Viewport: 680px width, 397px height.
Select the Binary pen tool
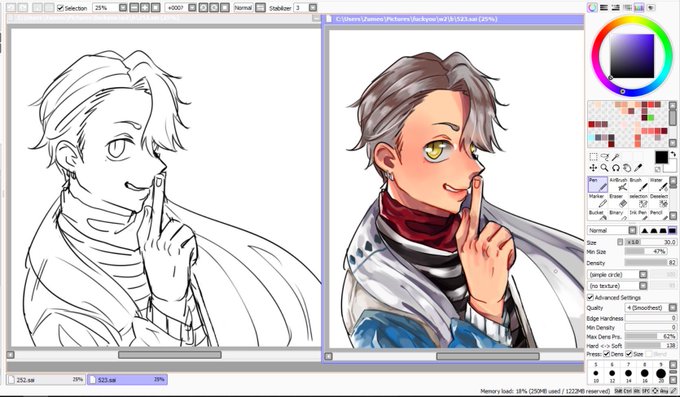point(618,215)
